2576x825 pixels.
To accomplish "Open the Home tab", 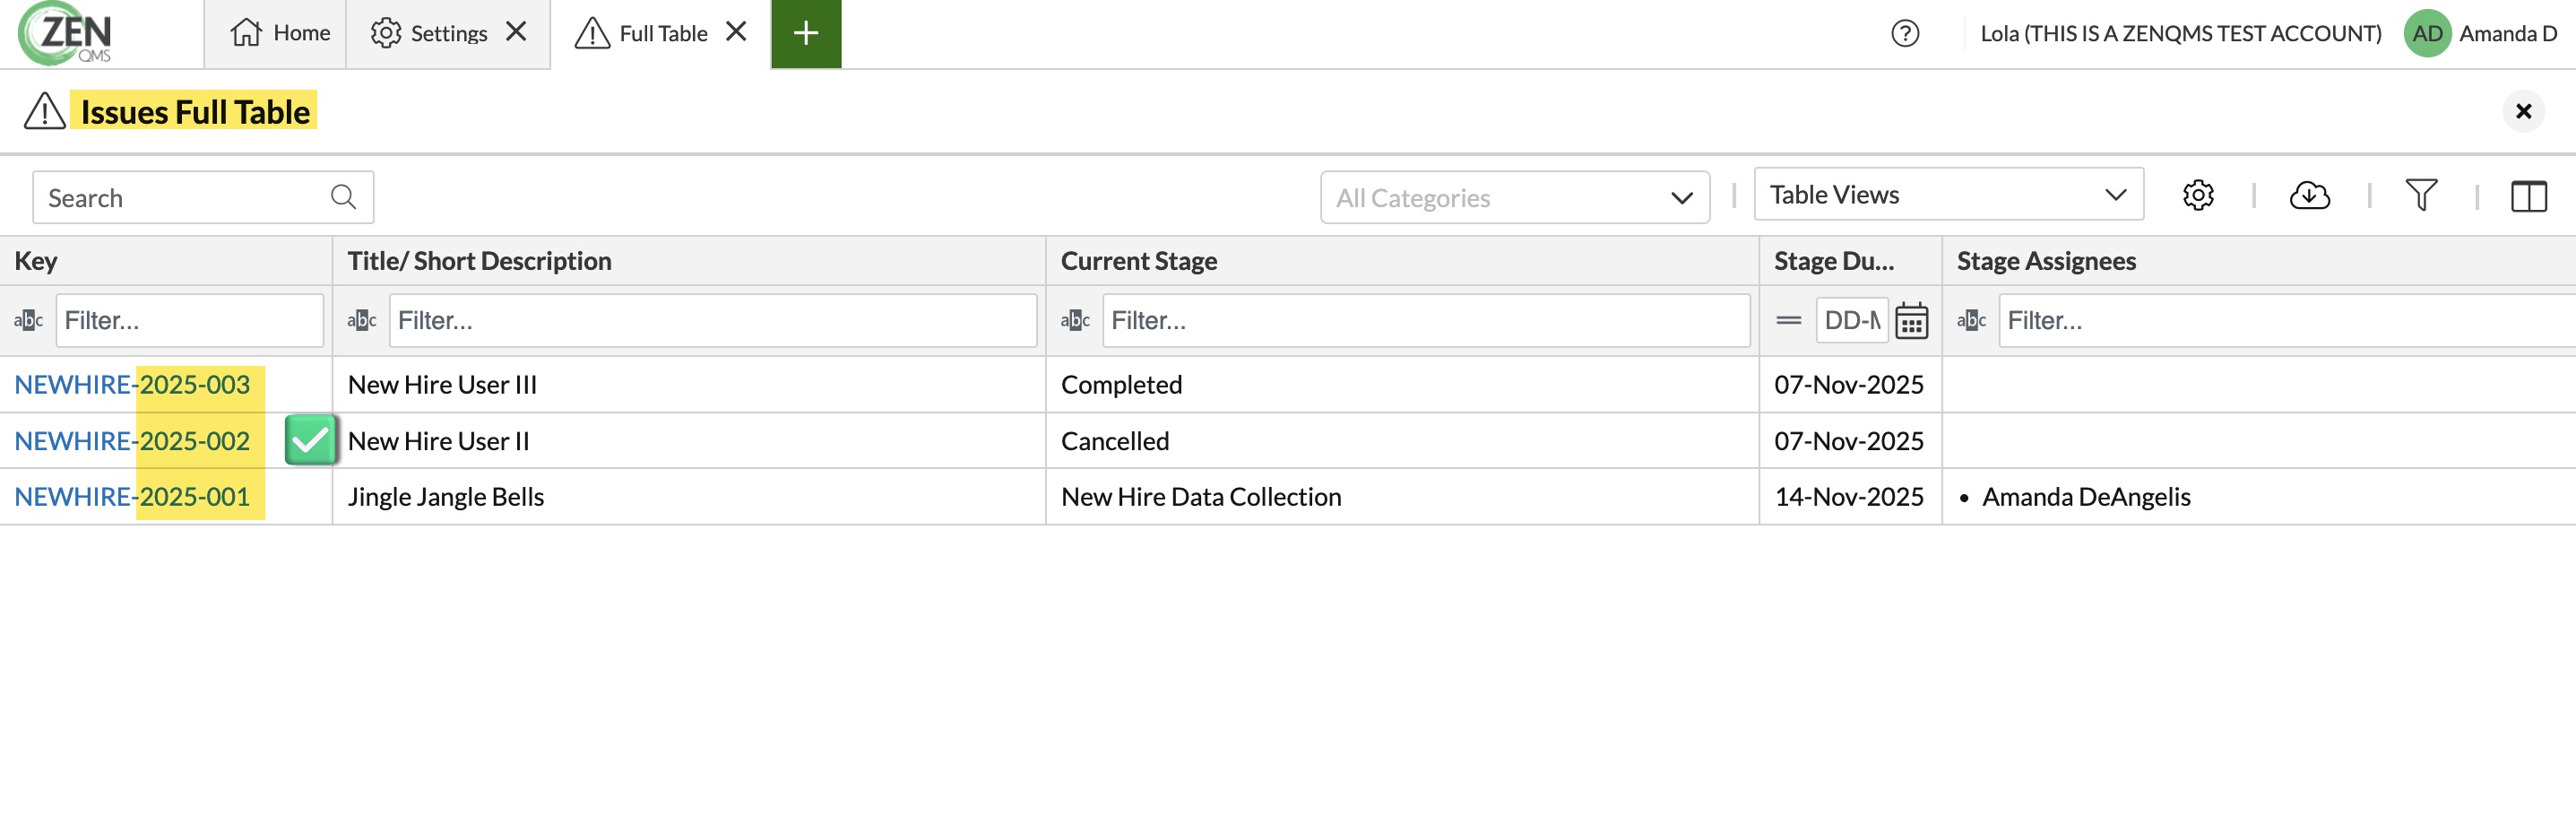I will click(279, 33).
